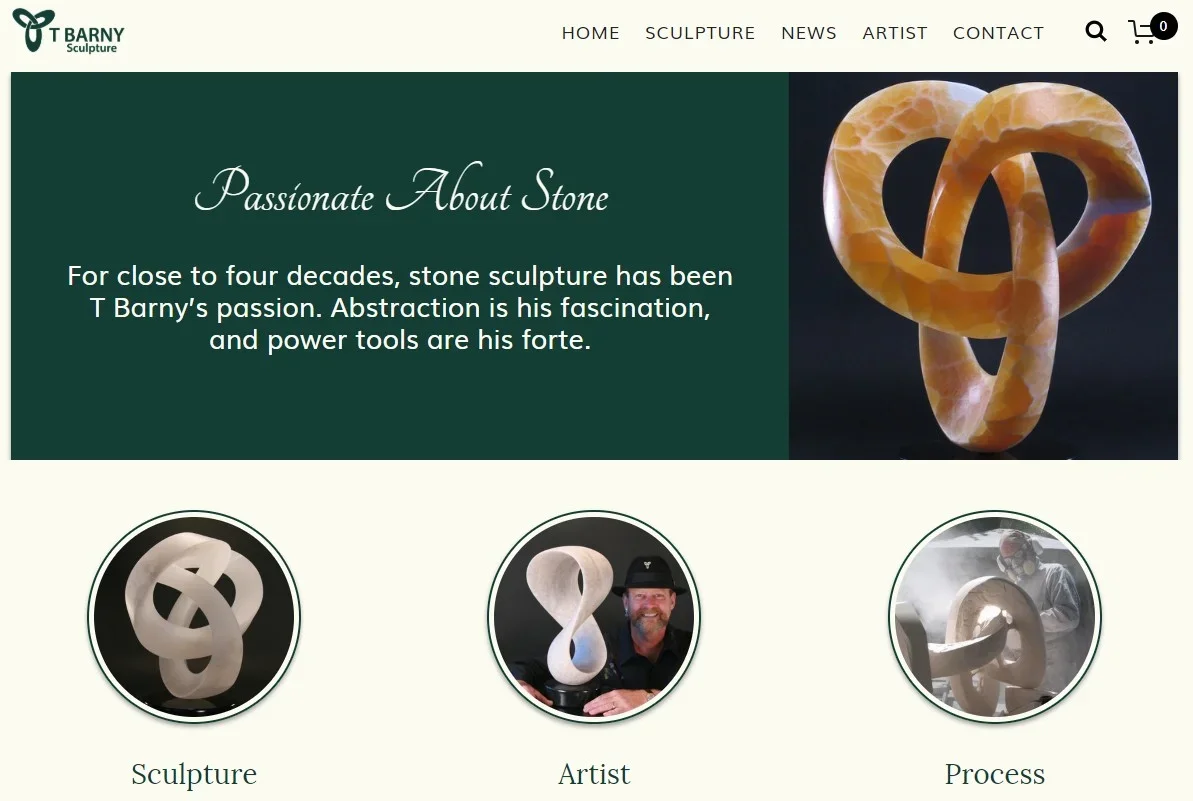Click the T BARNY Sculpture wordmark

[x=87, y=40]
